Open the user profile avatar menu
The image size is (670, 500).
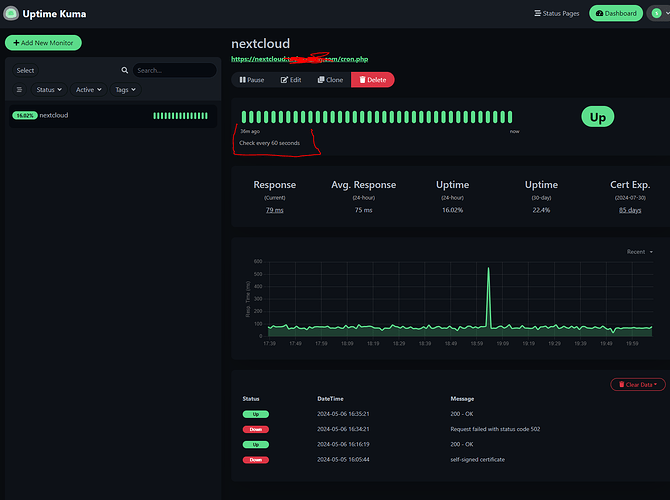(657, 14)
